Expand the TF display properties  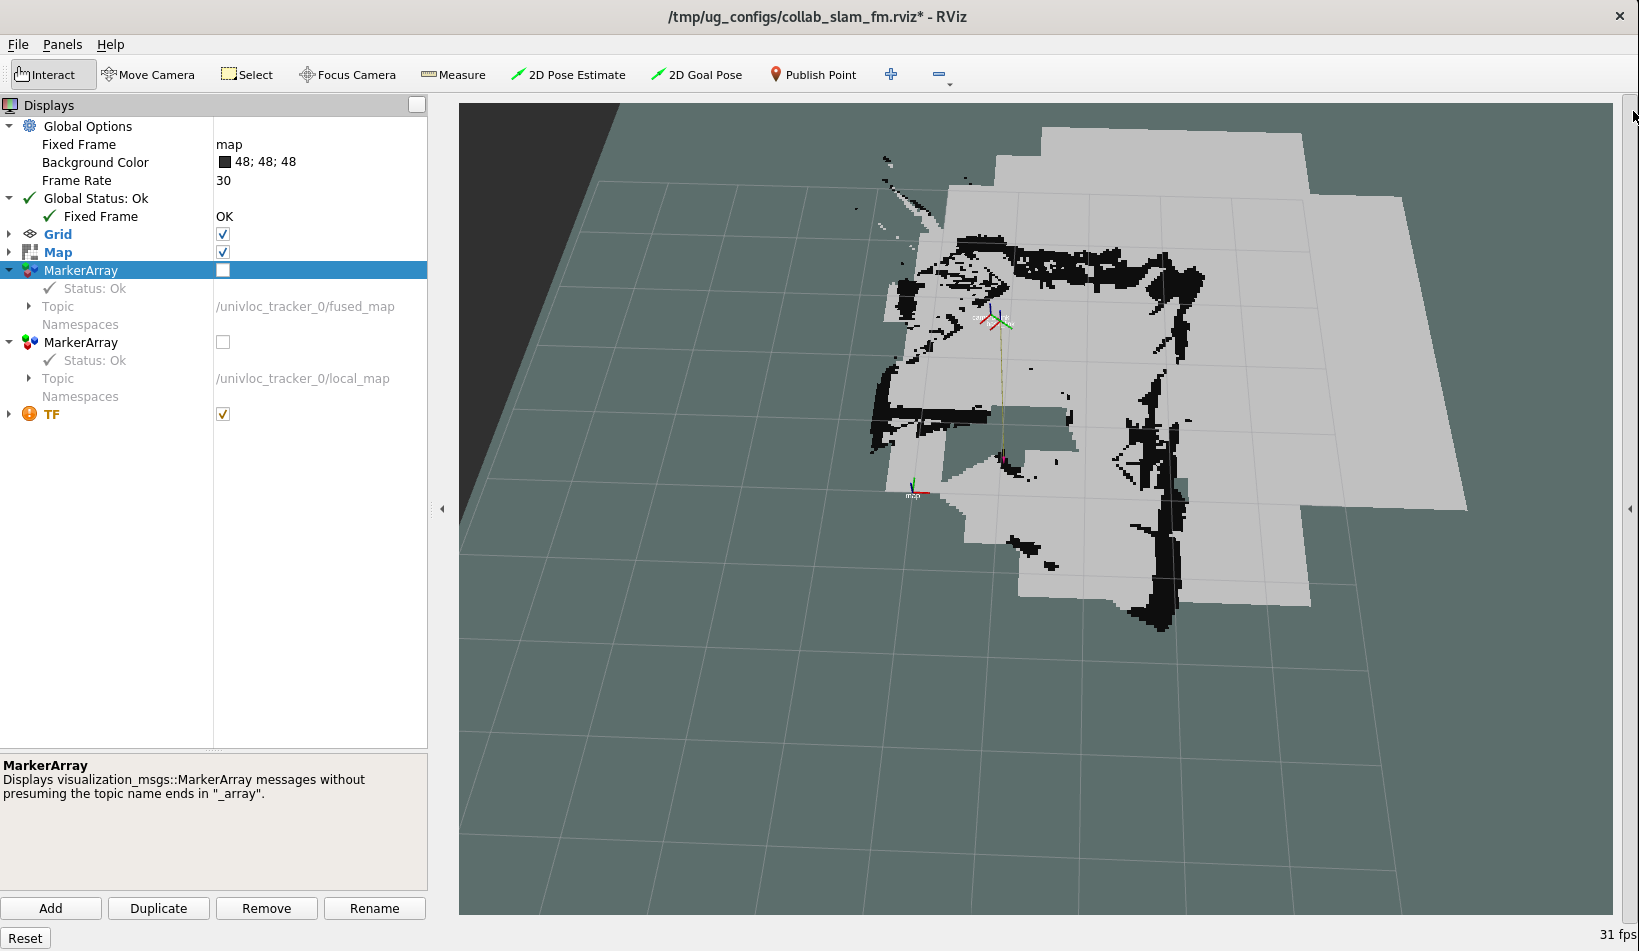9,415
